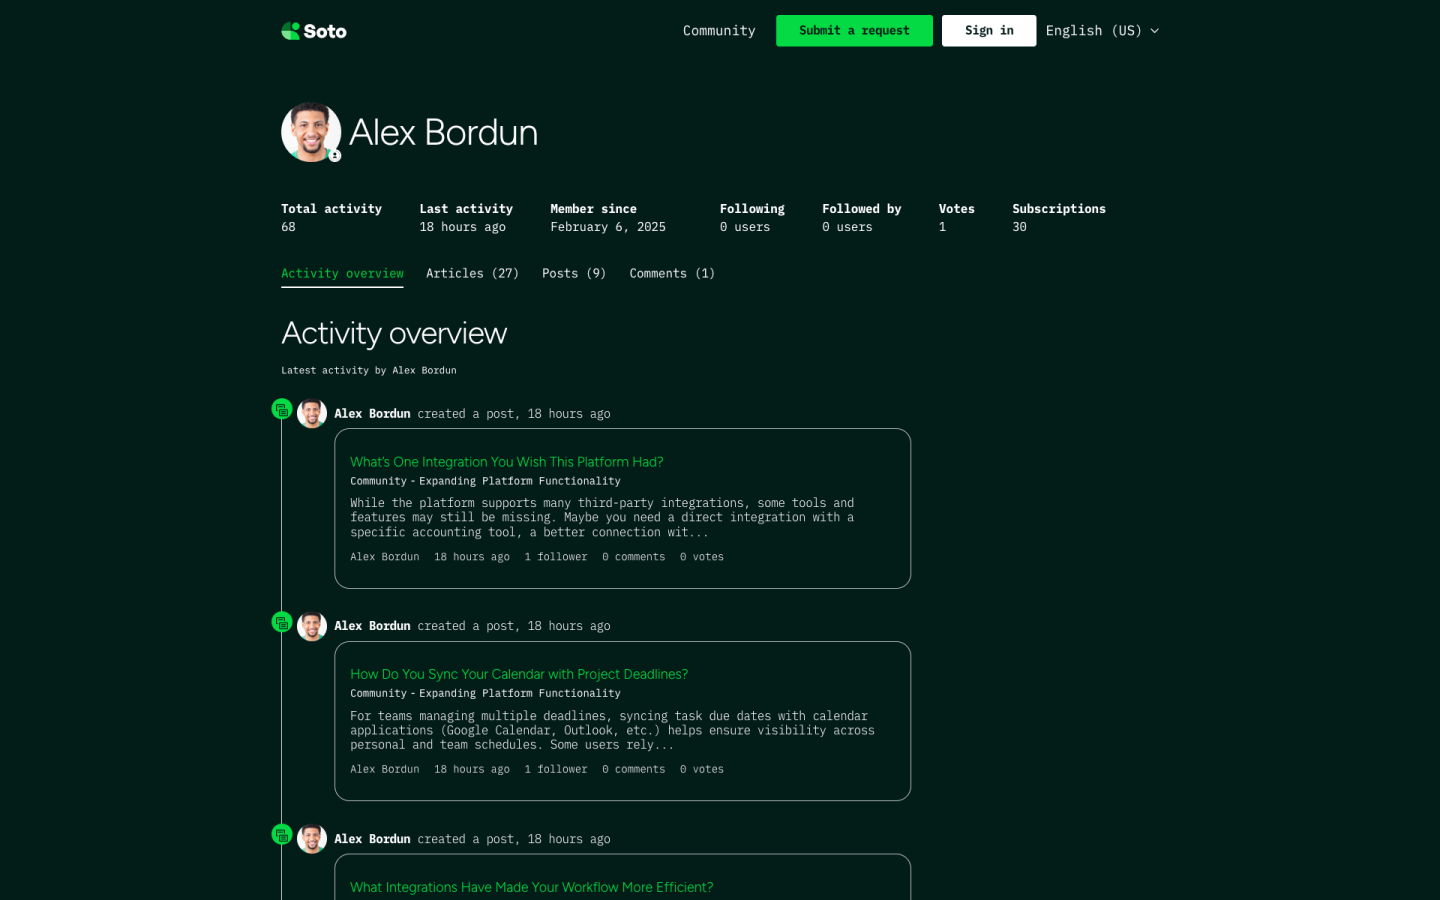The image size is (1440, 900).
Task: Click the second post timeline icon
Action: pos(282,622)
